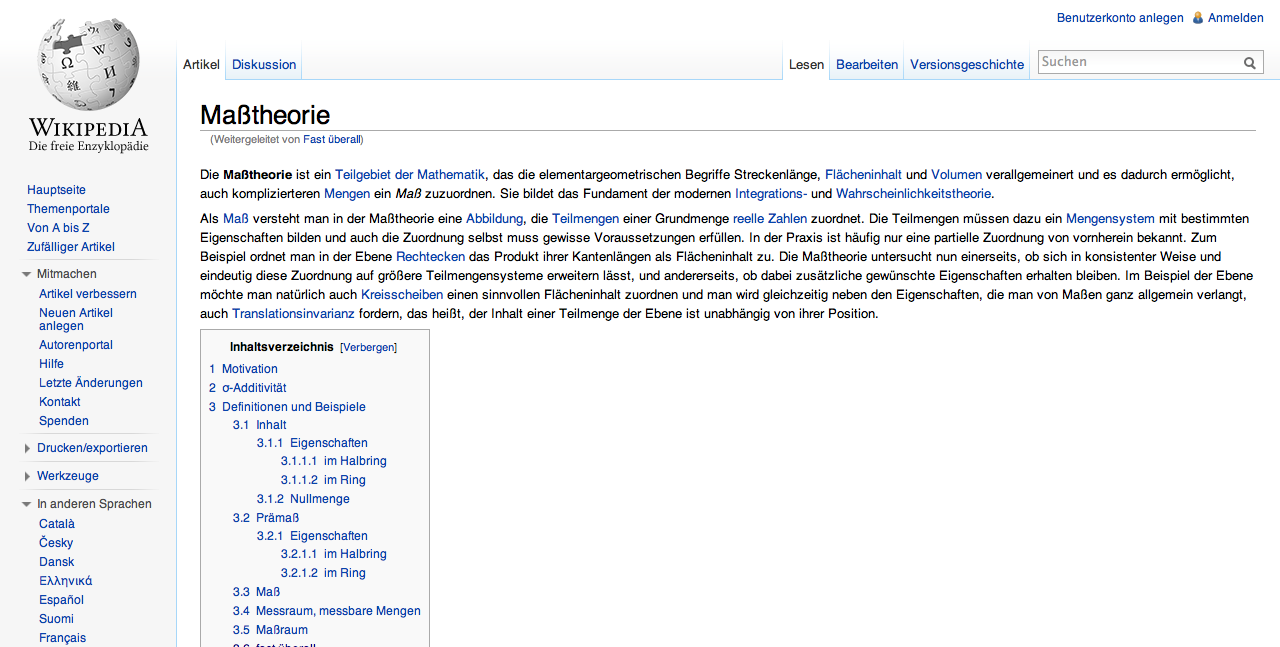Open the Artikel tab
Screen dimensions: 1280x647
tap(201, 64)
